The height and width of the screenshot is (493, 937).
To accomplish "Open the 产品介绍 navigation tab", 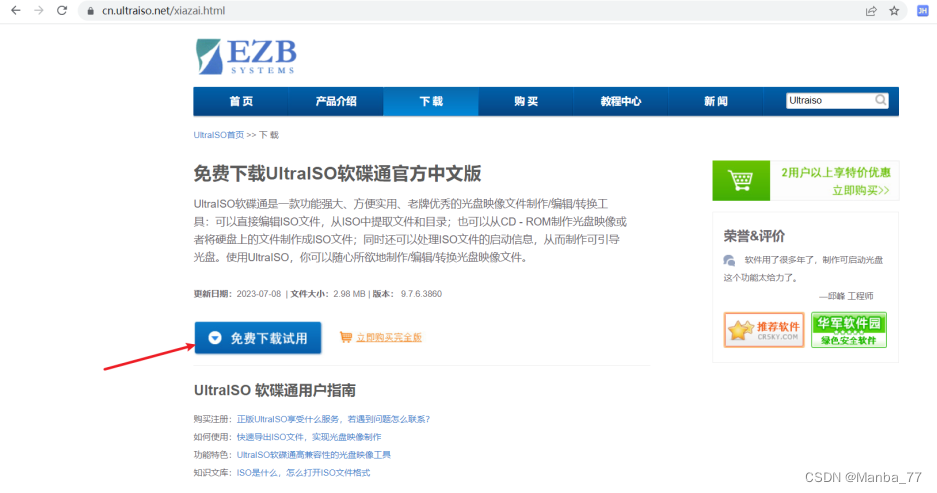I will [x=336, y=102].
